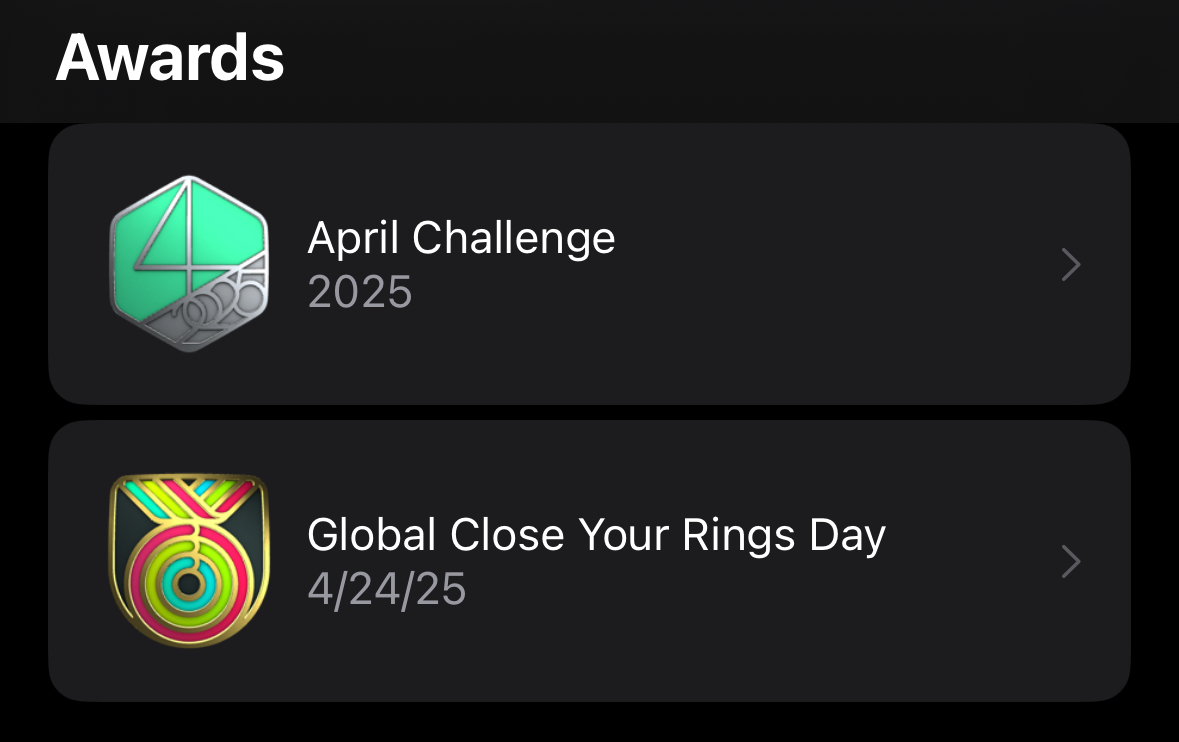Open the April Challenge award title
Image resolution: width=1179 pixels, height=742 pixels.
[461, 238]
